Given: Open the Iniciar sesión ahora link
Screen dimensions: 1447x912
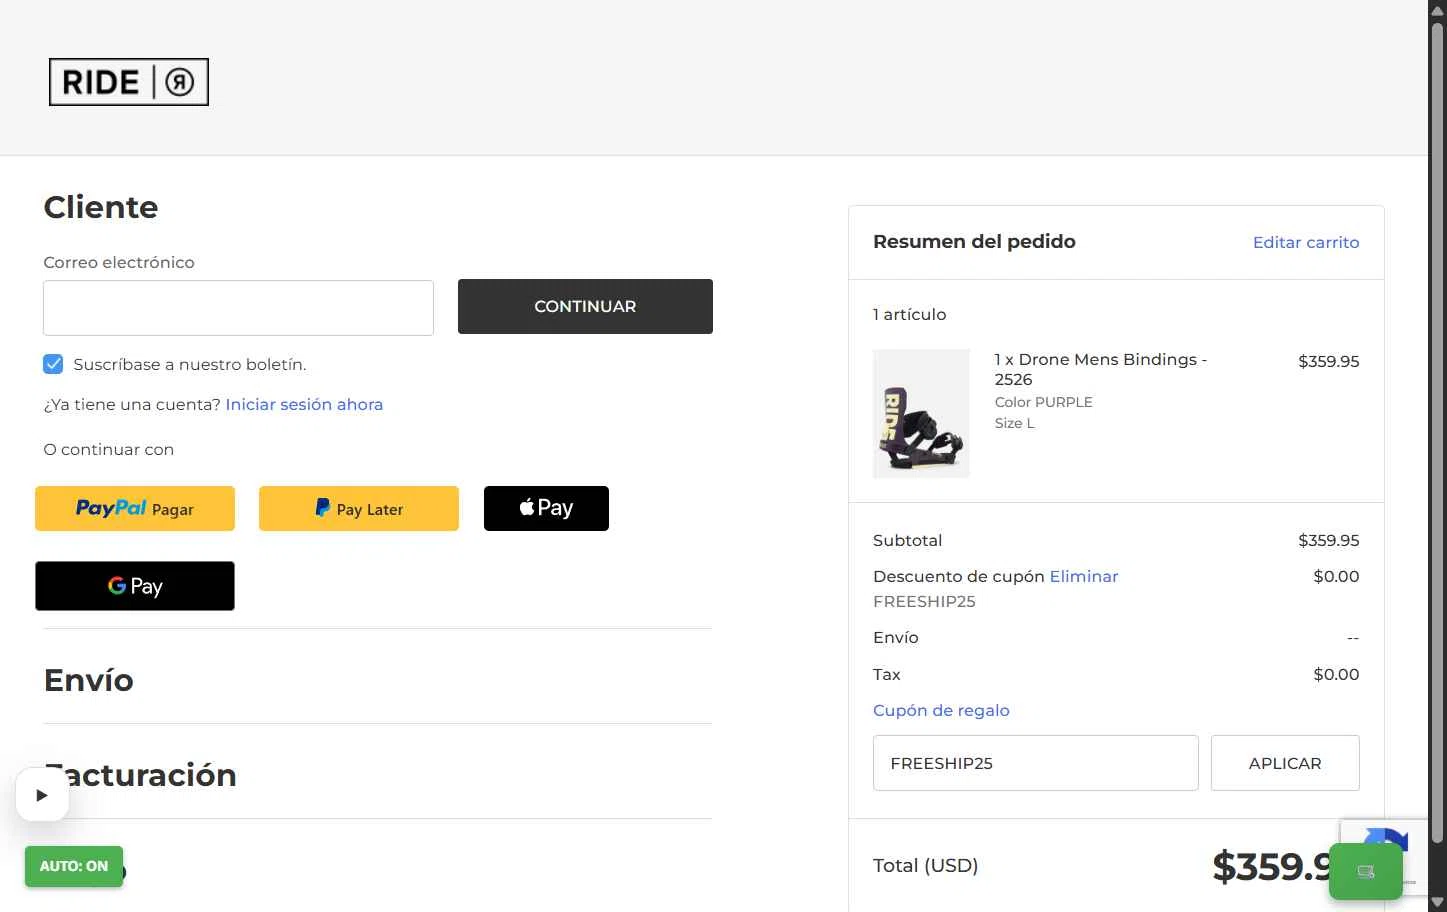Looking at the screenshot, I should coord(304,404).
